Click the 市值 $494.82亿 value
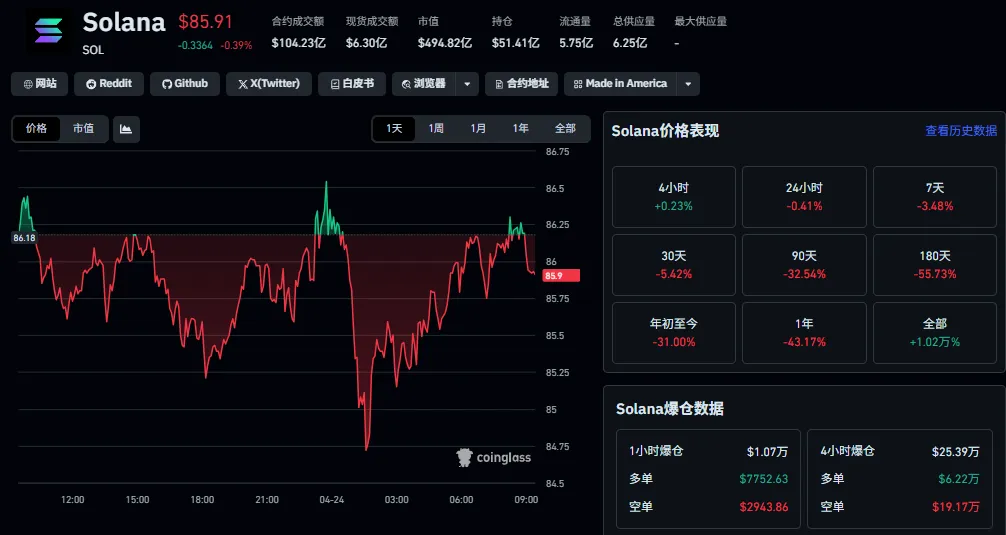Viewport: 1006px width, 535px height. click(445, 43)
